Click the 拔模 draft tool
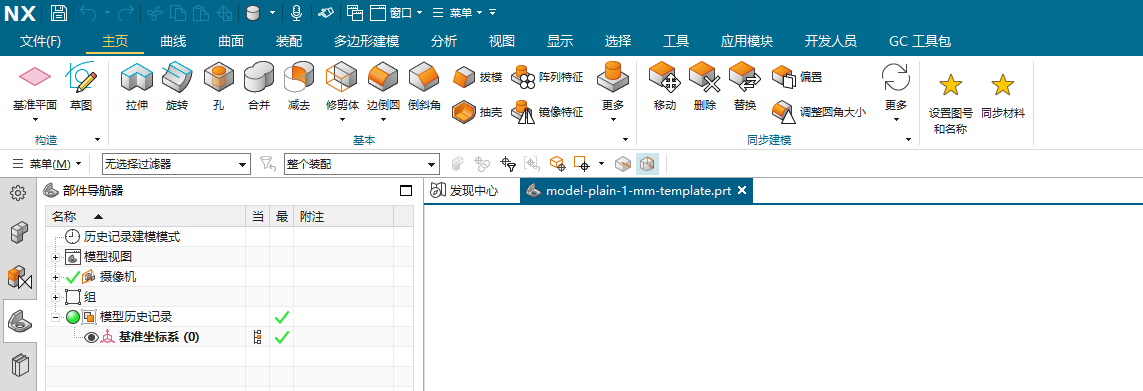1143x391 pixels. pyautogui.click(x=477, y=77)
